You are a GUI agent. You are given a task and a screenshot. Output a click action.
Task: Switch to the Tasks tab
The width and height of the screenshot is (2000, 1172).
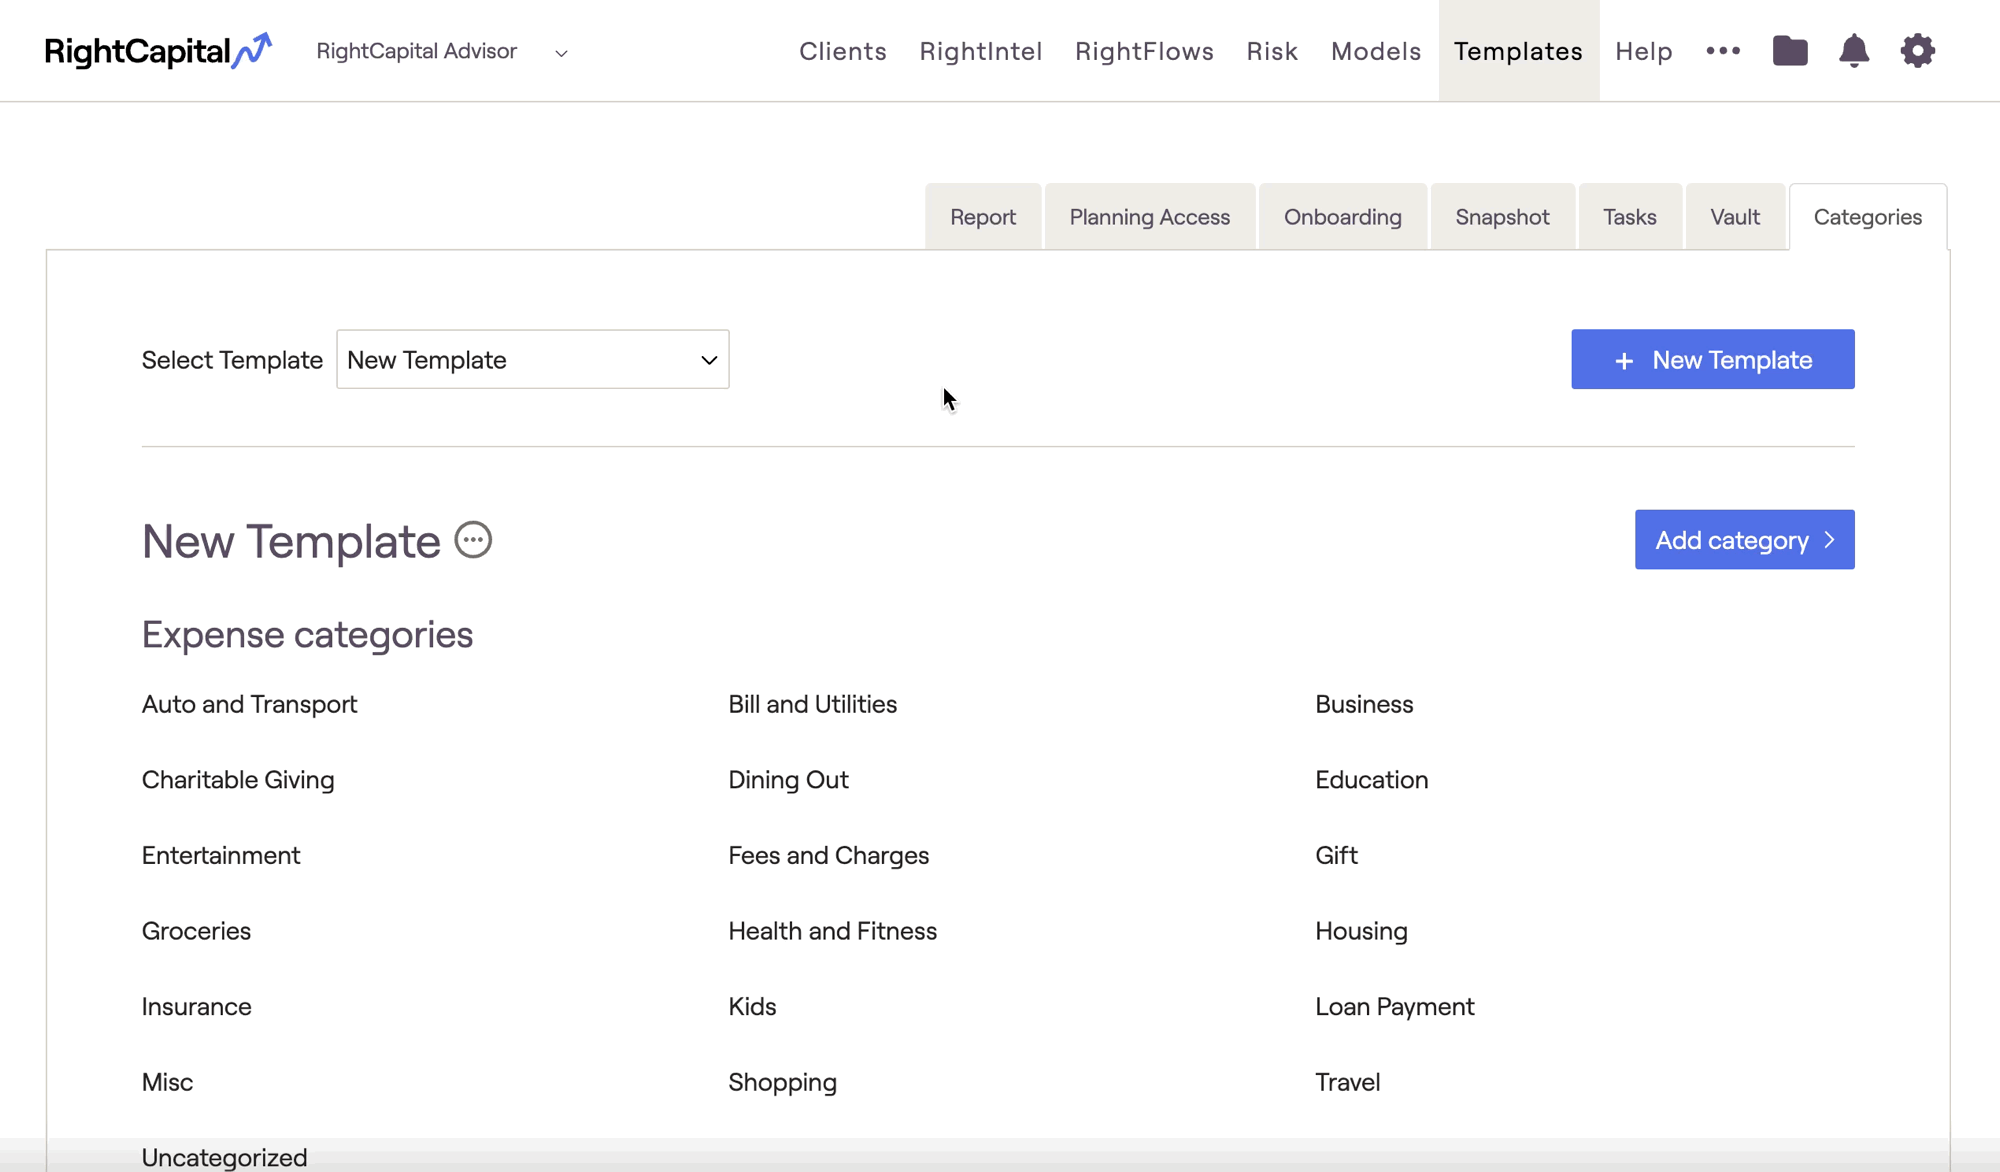click(x=1630, y=217)
